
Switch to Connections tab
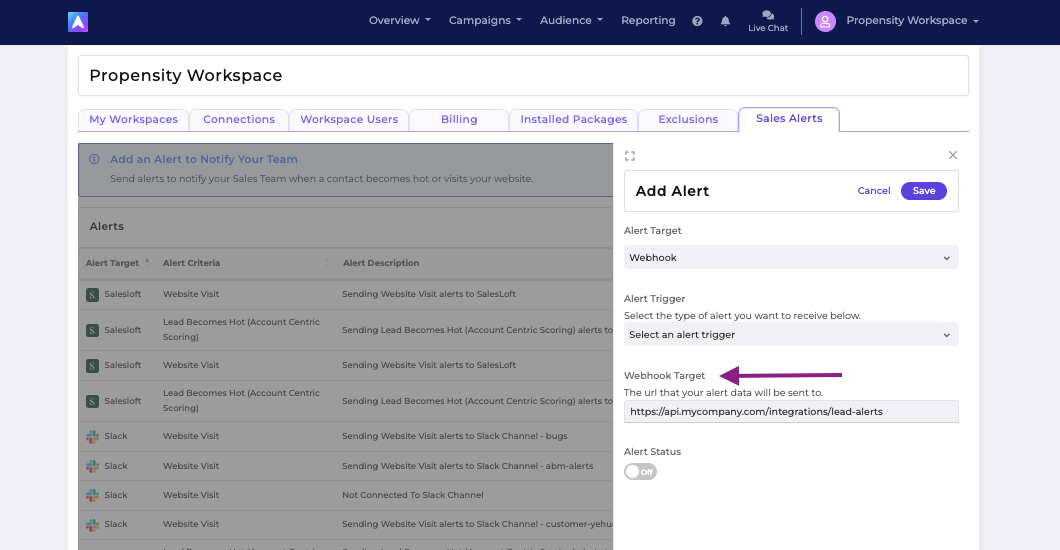239,120
